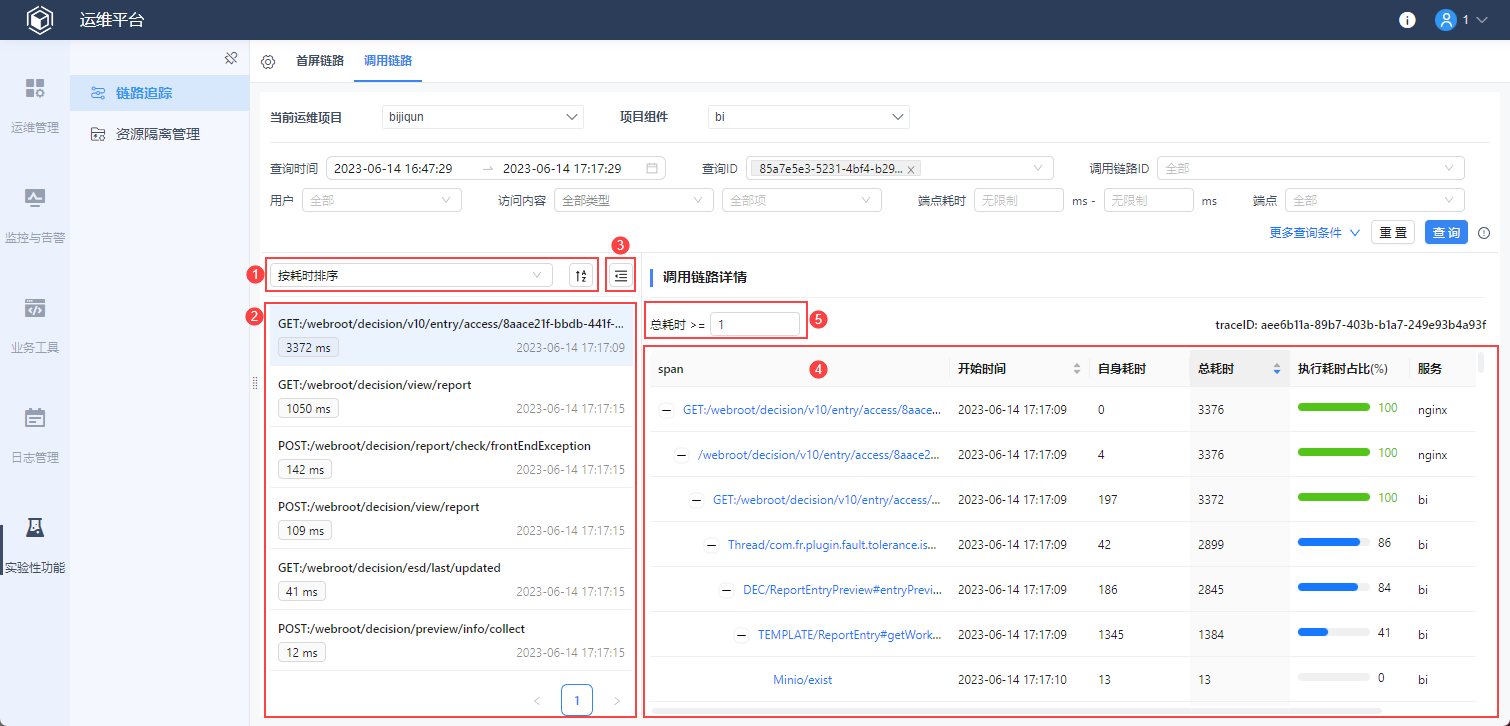
Task: Switch to 首屏链路 tab
Action: [320, 61]
